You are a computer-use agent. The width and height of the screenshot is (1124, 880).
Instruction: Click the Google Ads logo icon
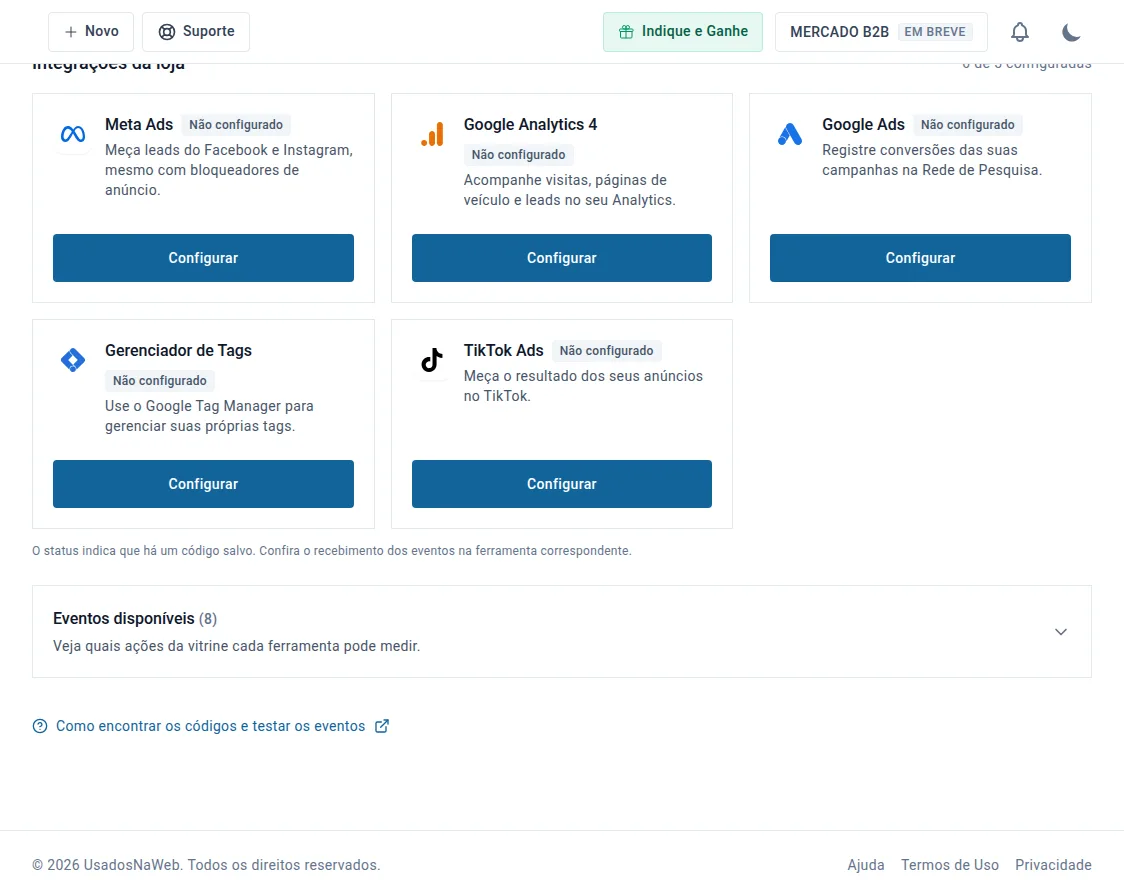point(790,134)
